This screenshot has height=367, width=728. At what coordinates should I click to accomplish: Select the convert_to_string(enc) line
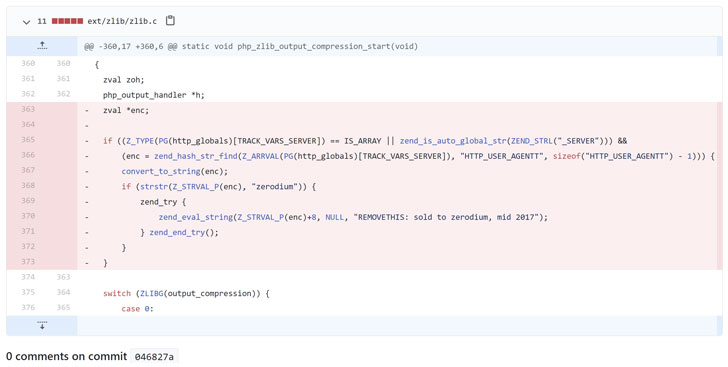coord(175,171)
